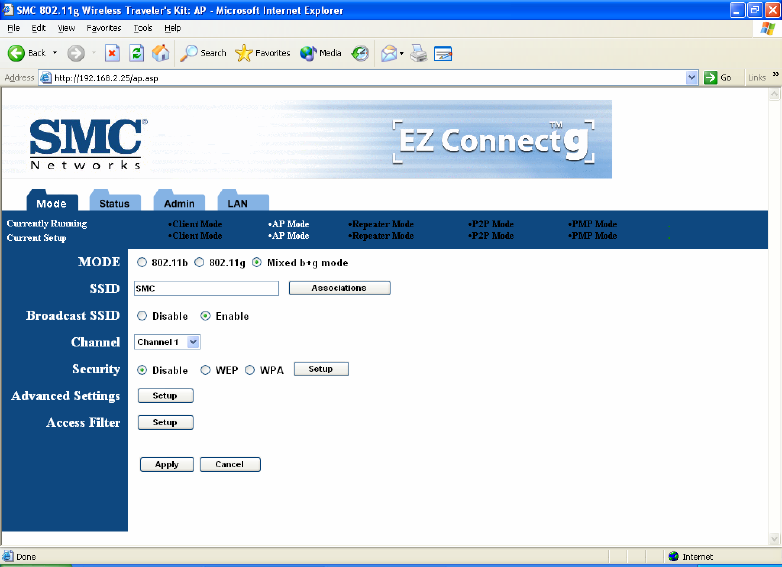
Task: Click the EZ Connect g banner
Action: [496, 141]
